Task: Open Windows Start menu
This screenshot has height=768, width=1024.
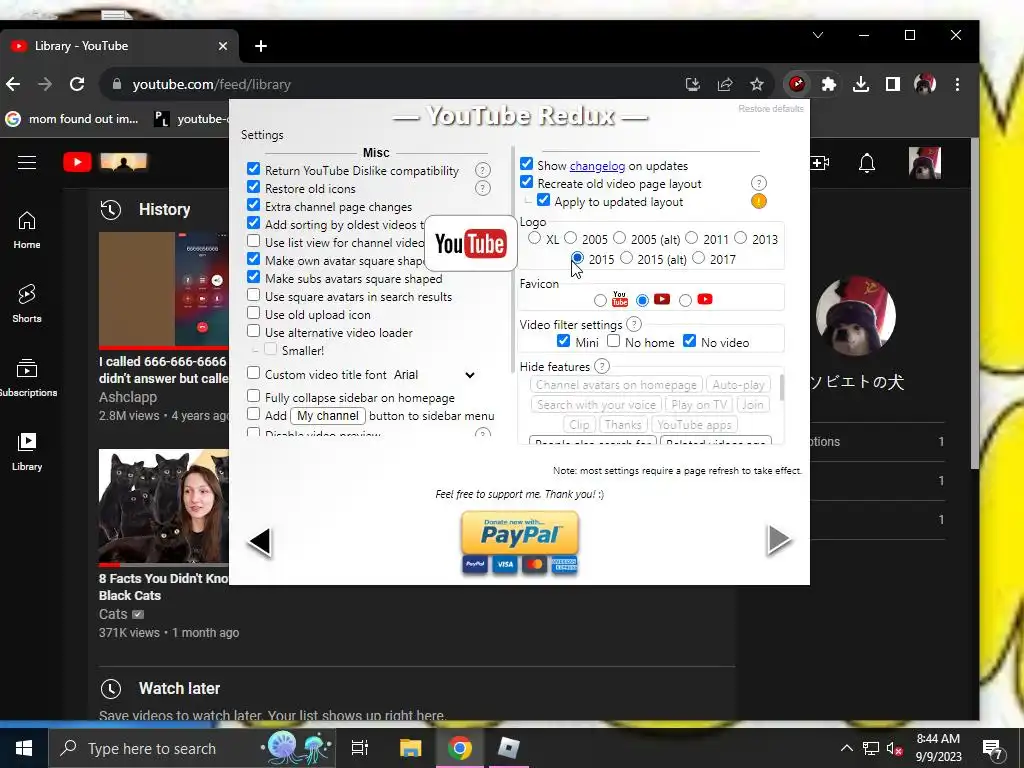Action: click(x=24, y=748)
